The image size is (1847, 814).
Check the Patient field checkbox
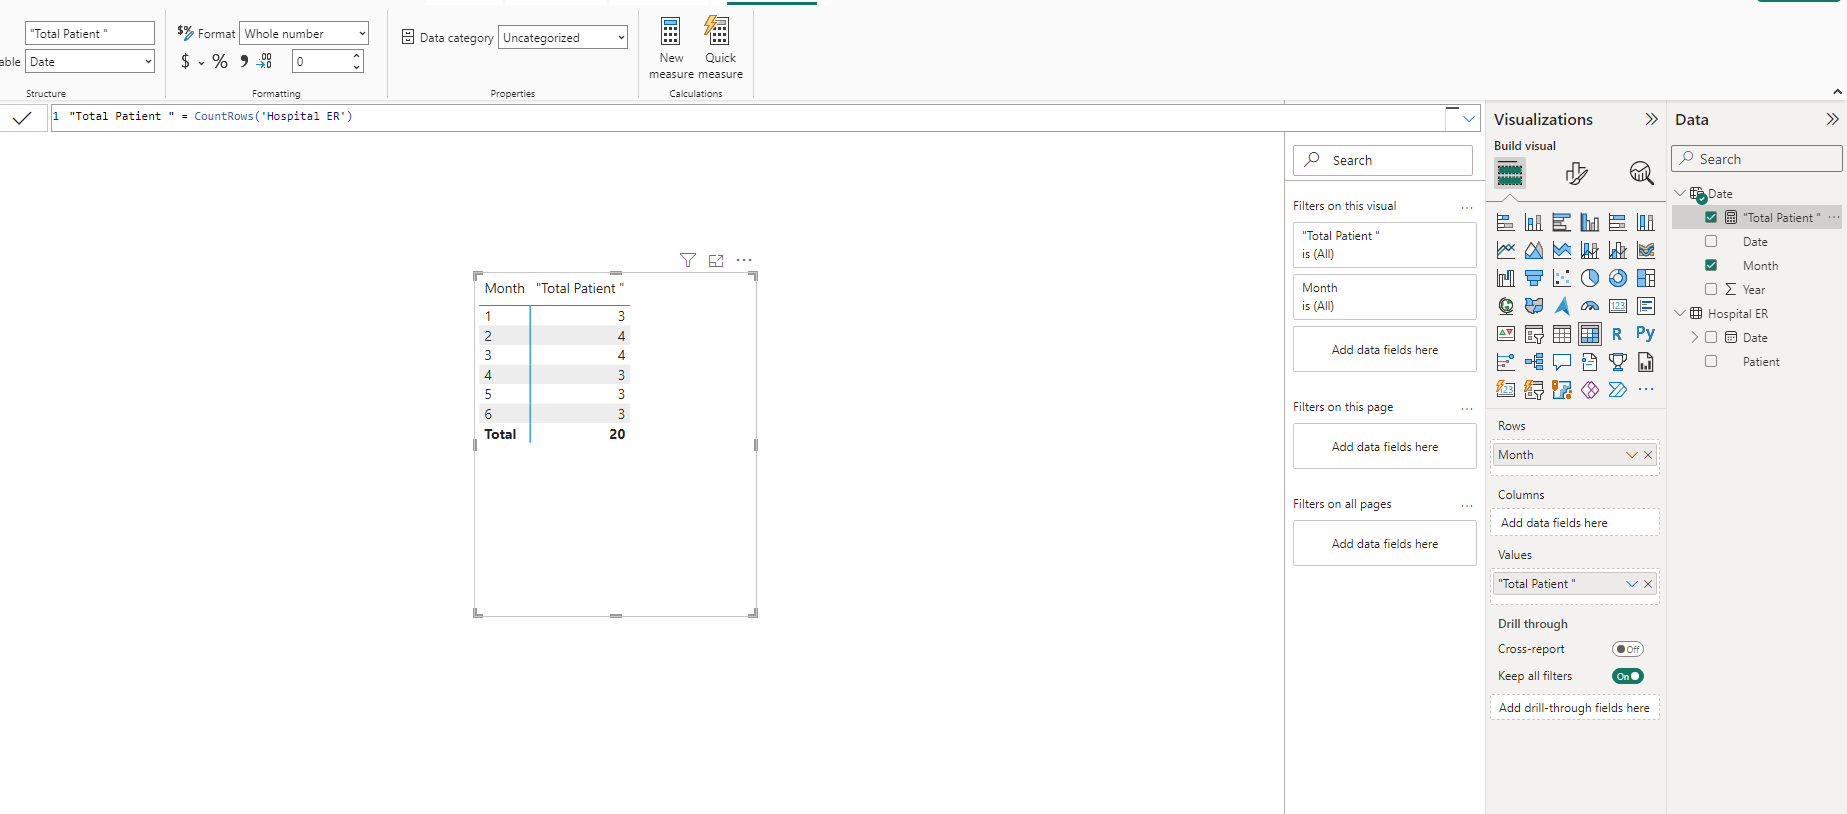click(1711, 362)
